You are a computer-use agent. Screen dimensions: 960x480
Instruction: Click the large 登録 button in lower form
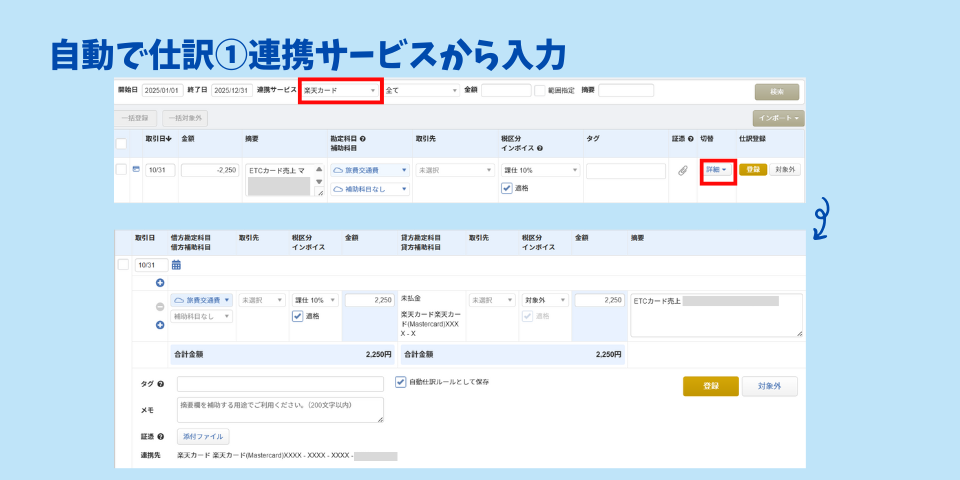(710, 386)
